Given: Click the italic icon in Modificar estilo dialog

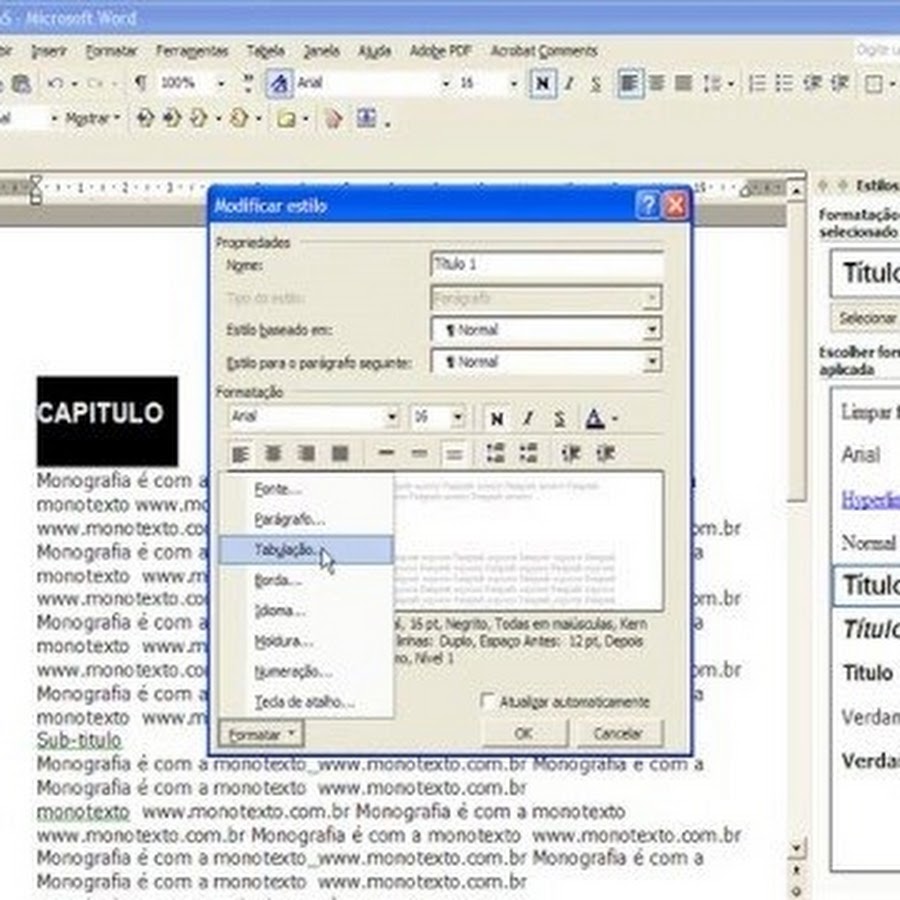Looking at the screenshot, I should coord(528,418).
